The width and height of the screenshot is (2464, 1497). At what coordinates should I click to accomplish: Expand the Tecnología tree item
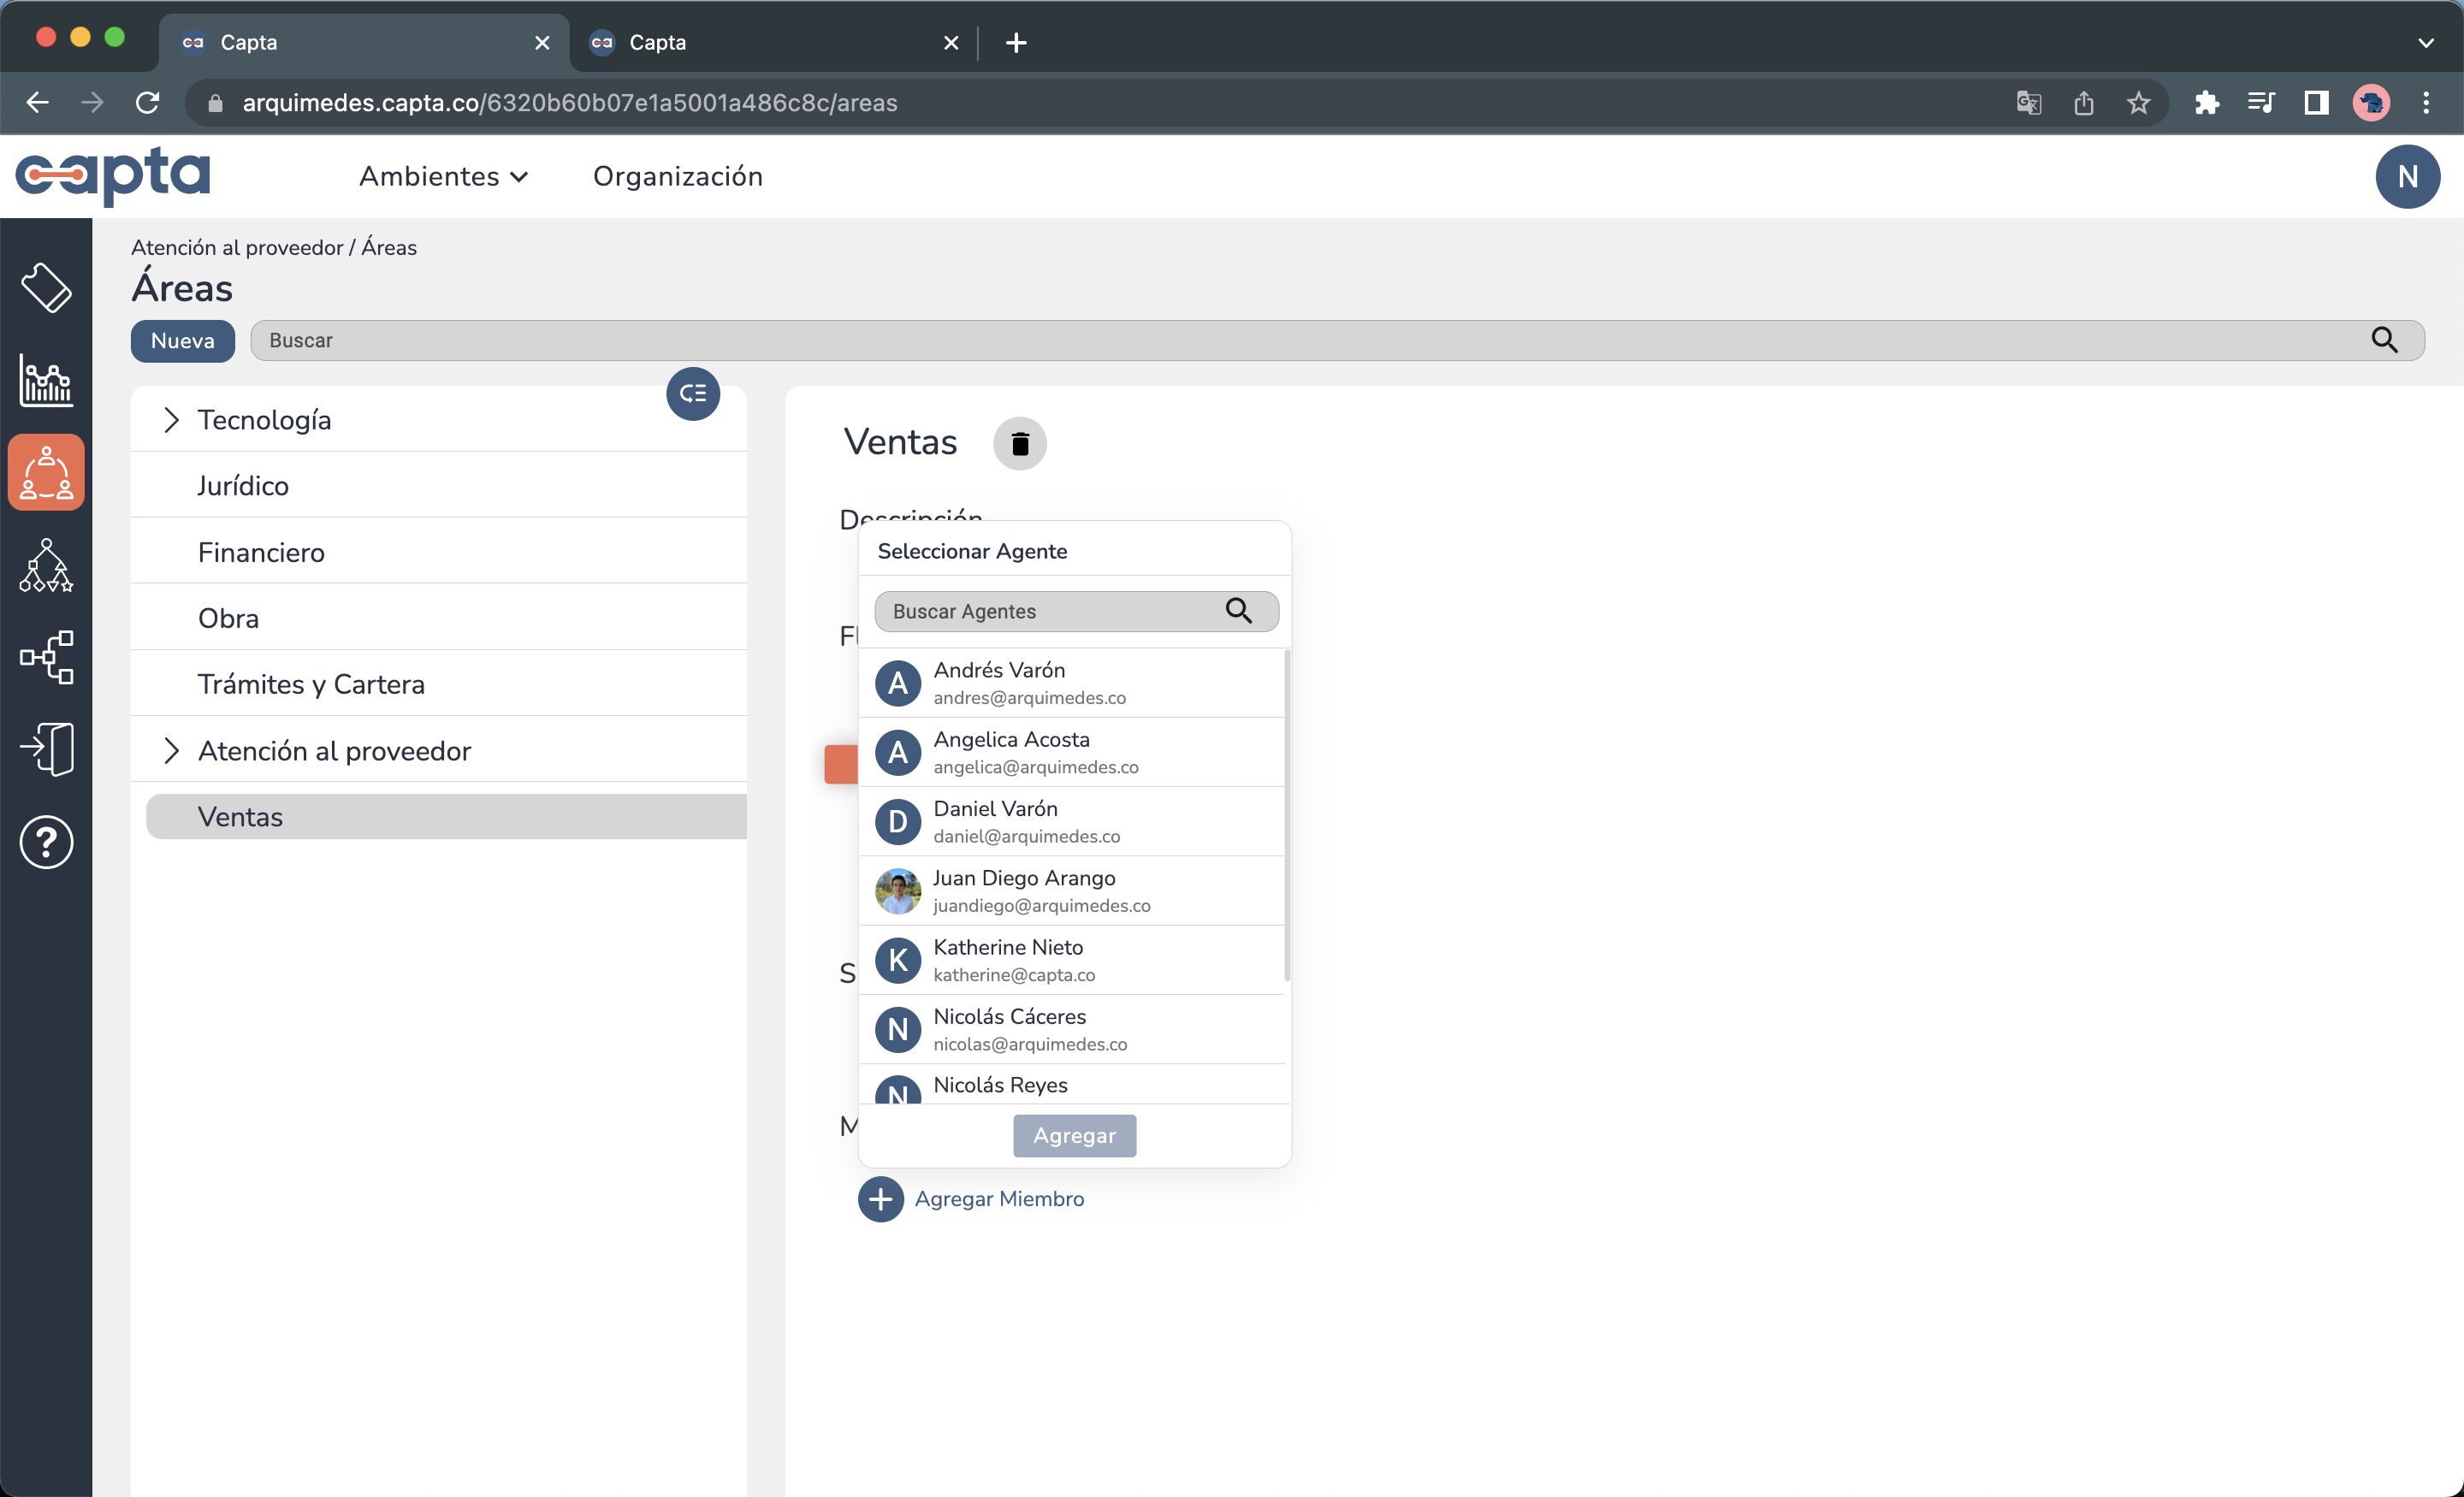coord(171,420)
